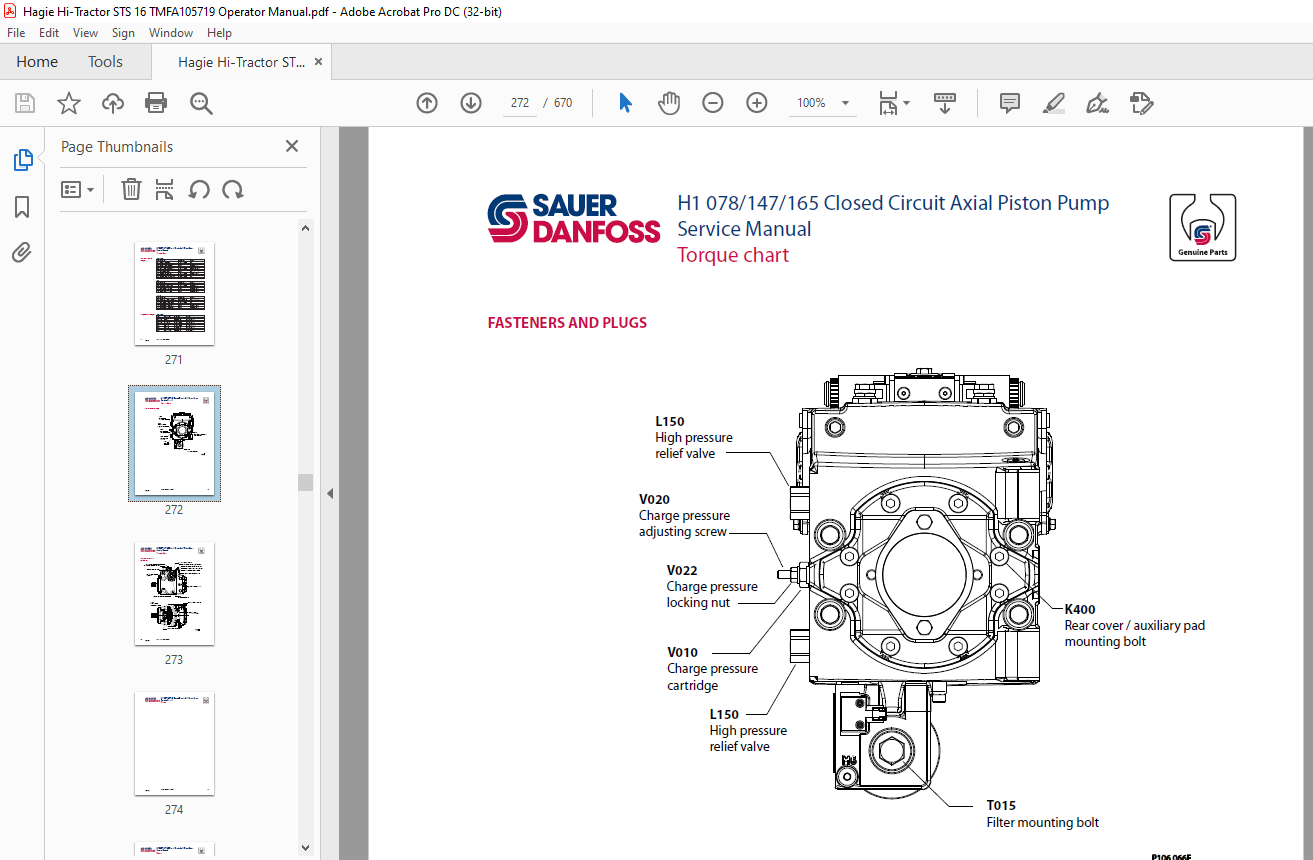
Task: Open the Sign menu
Action: (123, 33)
